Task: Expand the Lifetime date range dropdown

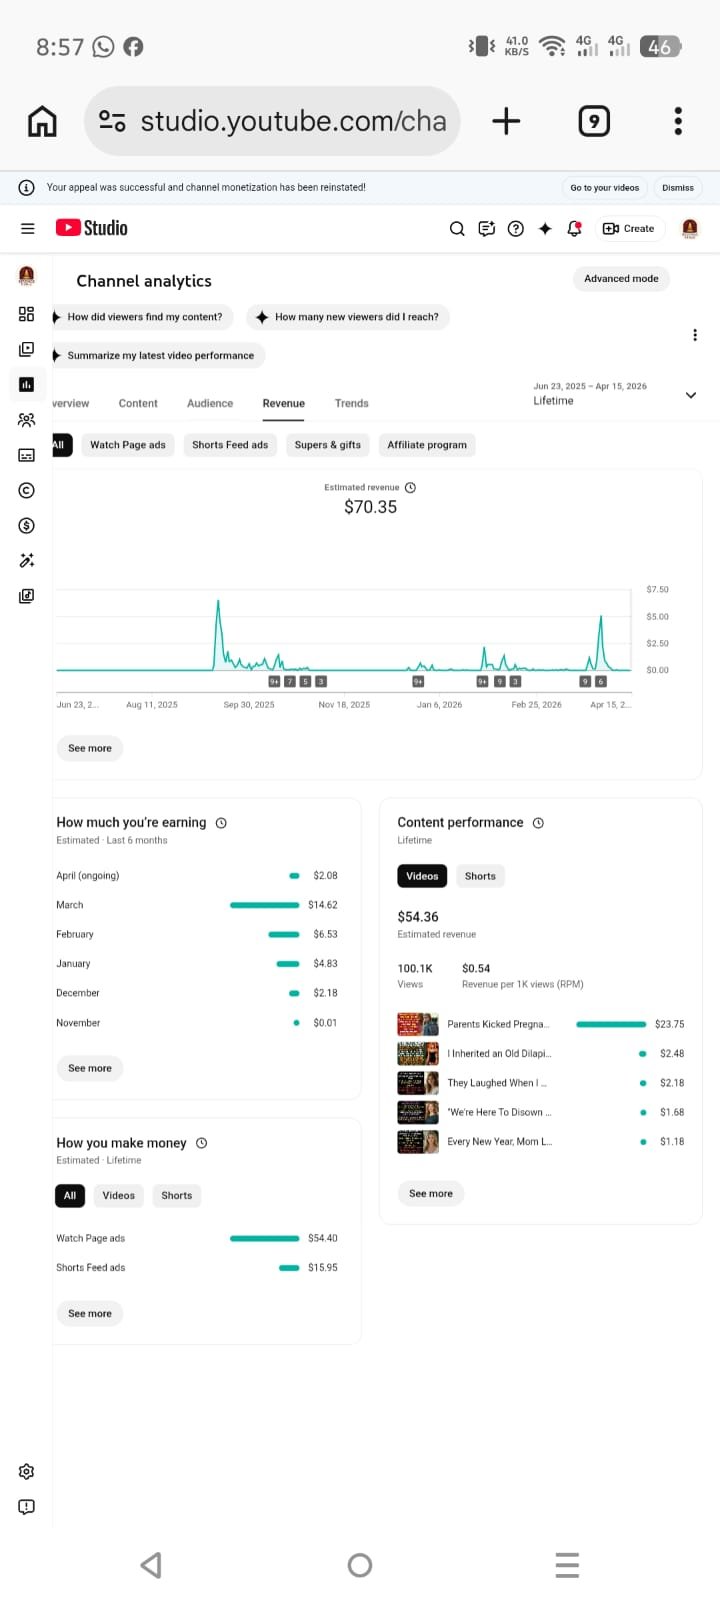Action: point(690,395)
